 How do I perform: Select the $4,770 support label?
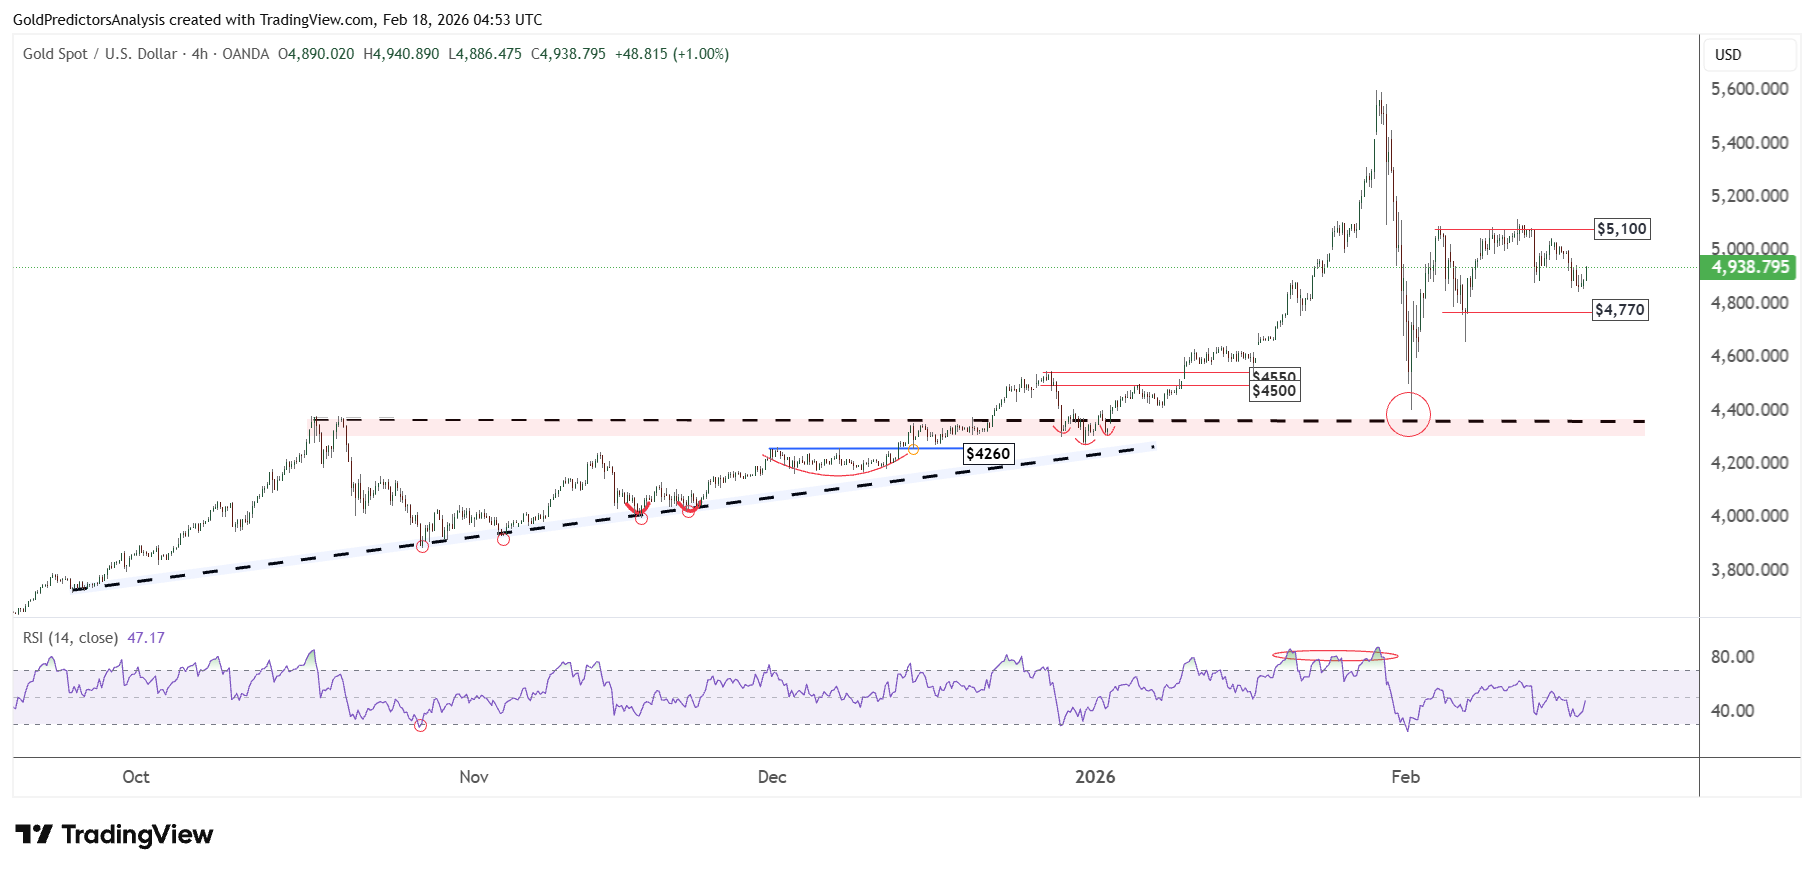pos(1620,310)
